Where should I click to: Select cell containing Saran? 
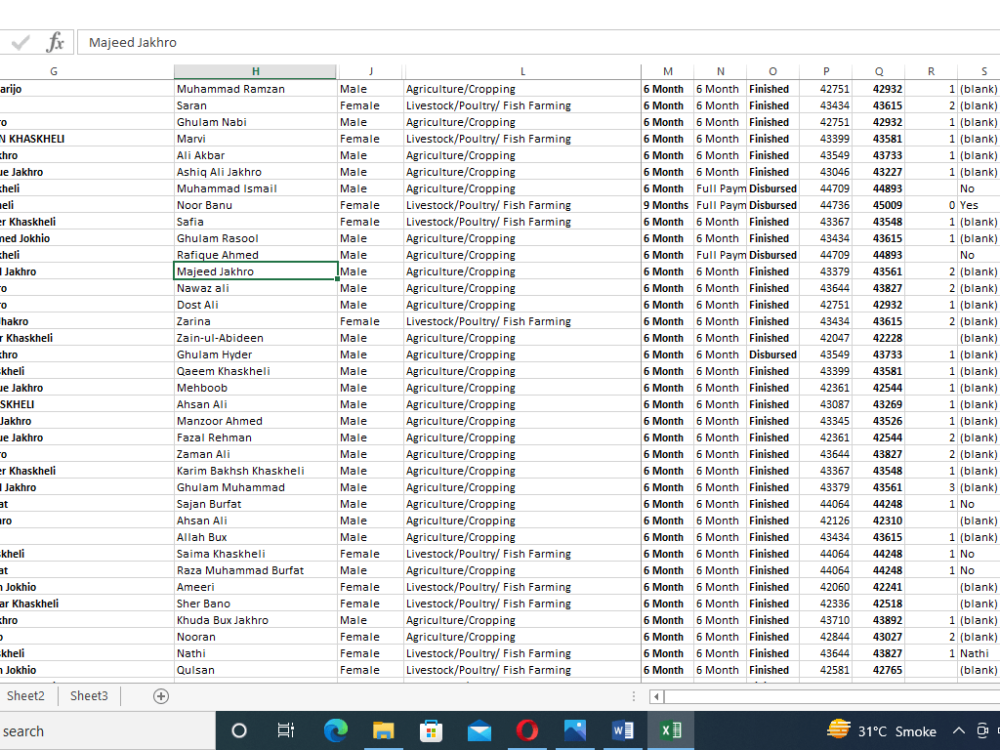pyautogui.click(x=255, y=106)
